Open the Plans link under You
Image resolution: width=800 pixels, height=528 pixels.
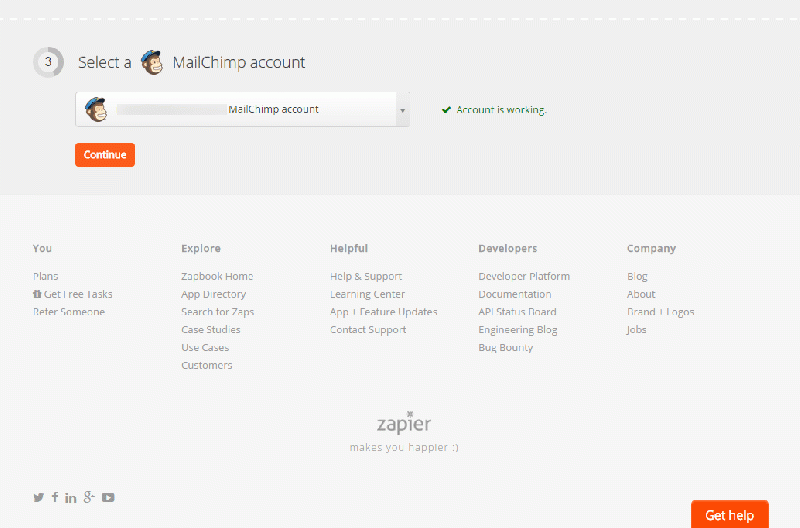[46, 276]
